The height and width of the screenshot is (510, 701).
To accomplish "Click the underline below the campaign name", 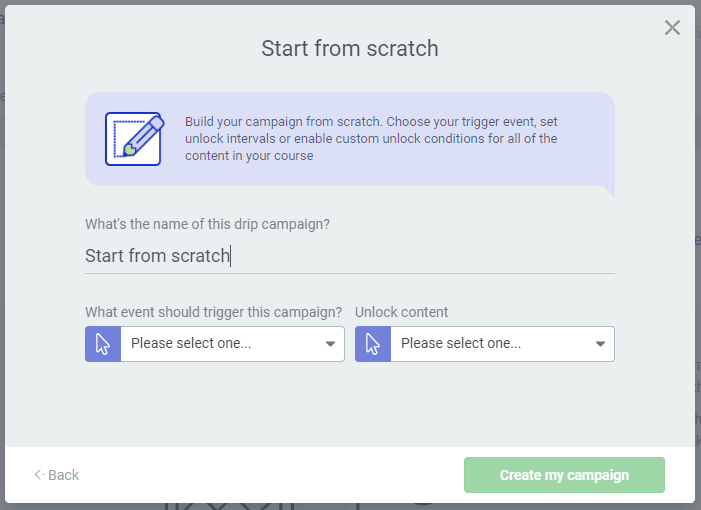I will tap(349, 273).
